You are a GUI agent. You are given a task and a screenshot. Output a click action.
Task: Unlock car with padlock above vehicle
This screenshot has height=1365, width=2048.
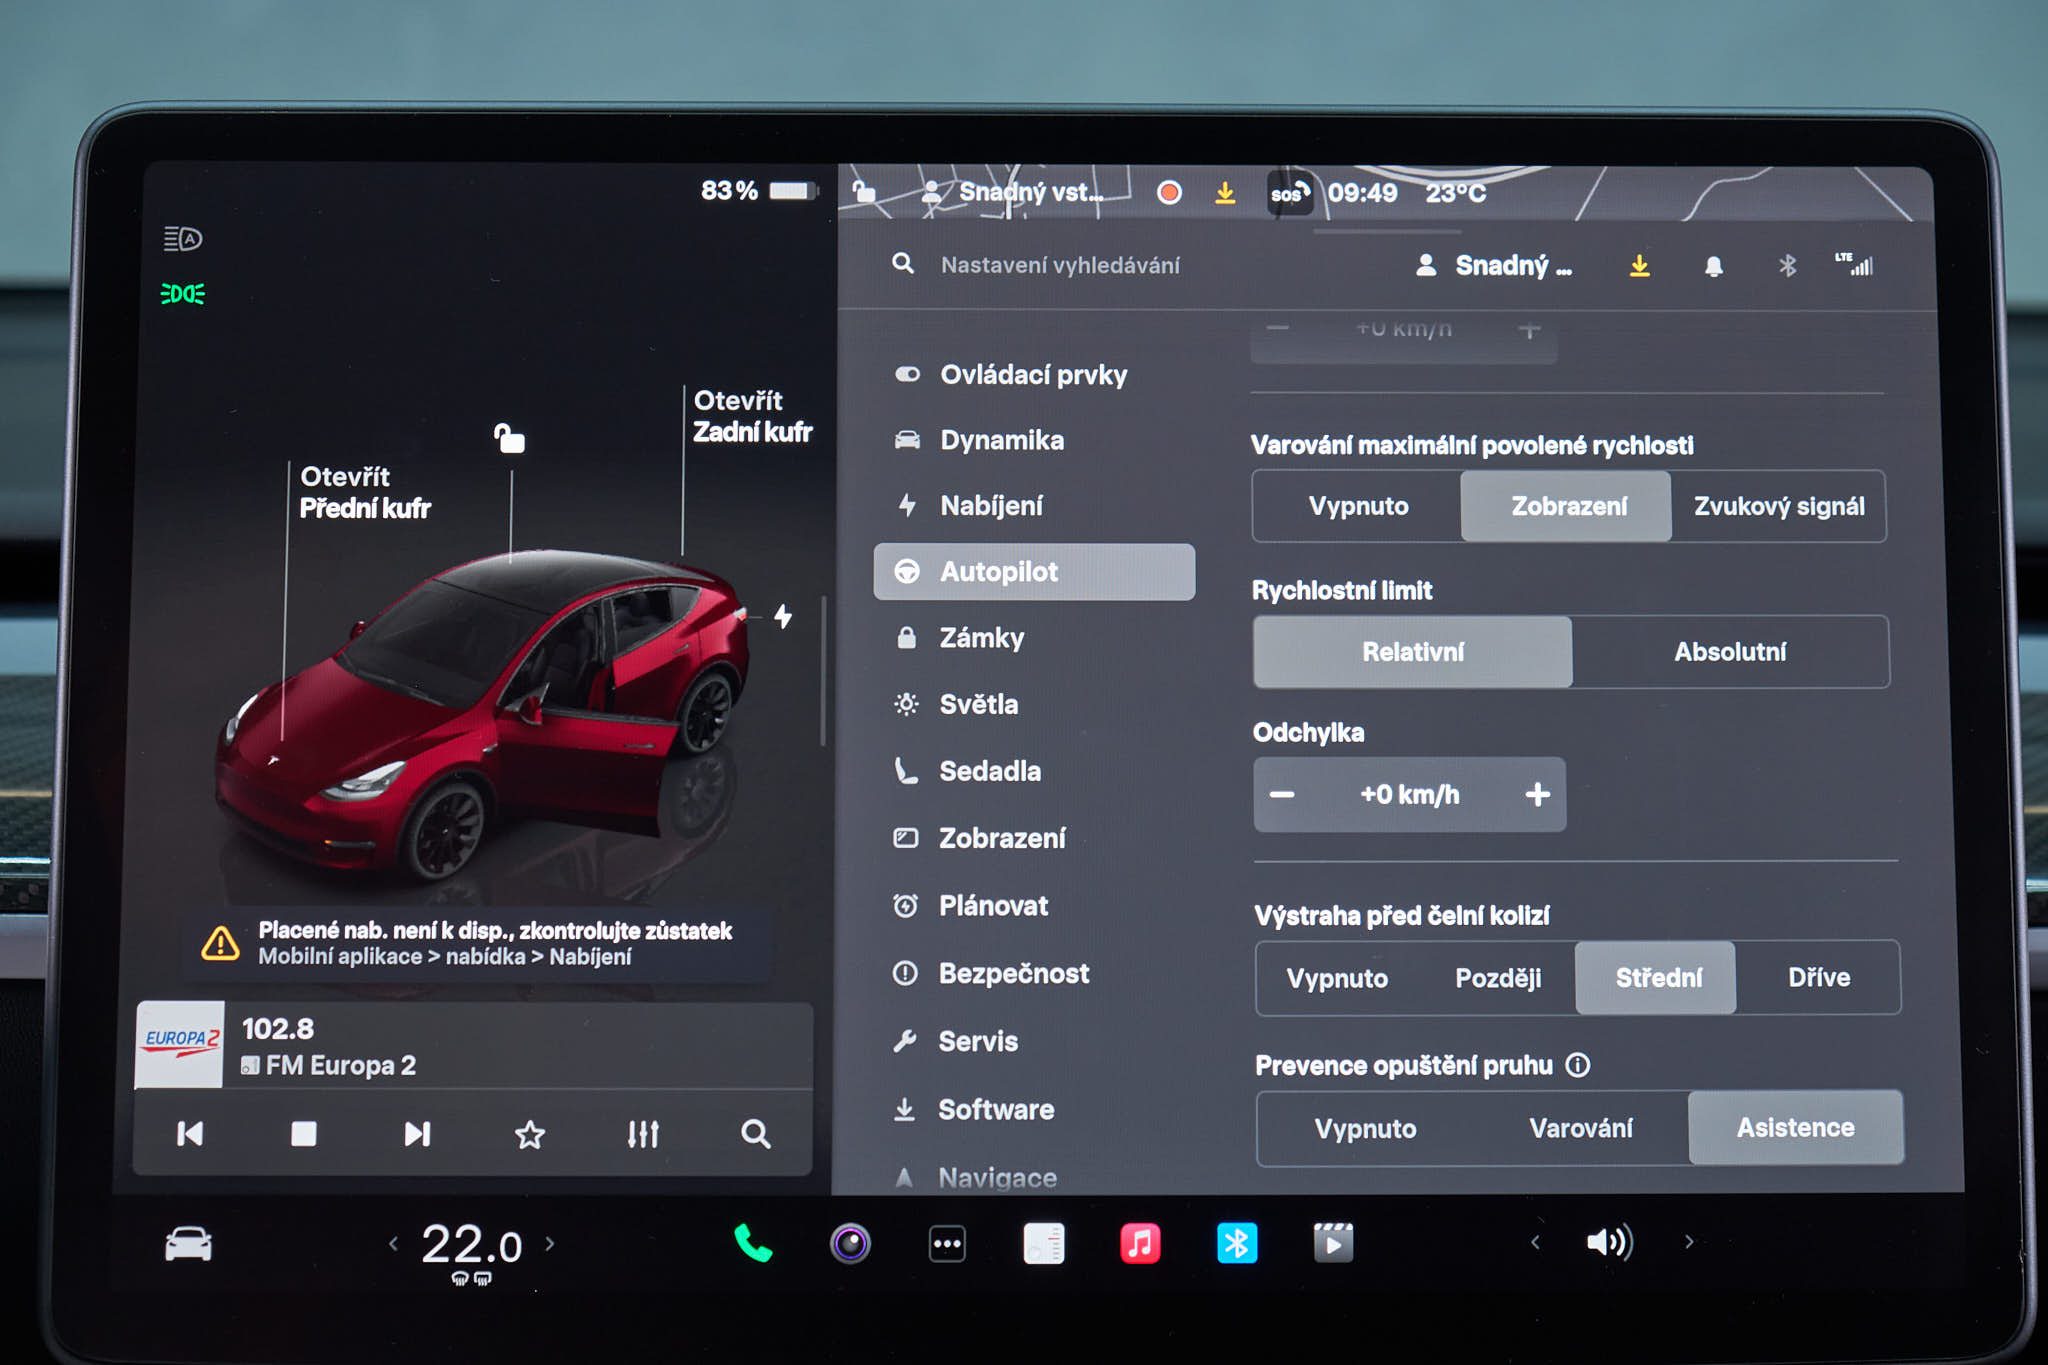coord(509,437)
